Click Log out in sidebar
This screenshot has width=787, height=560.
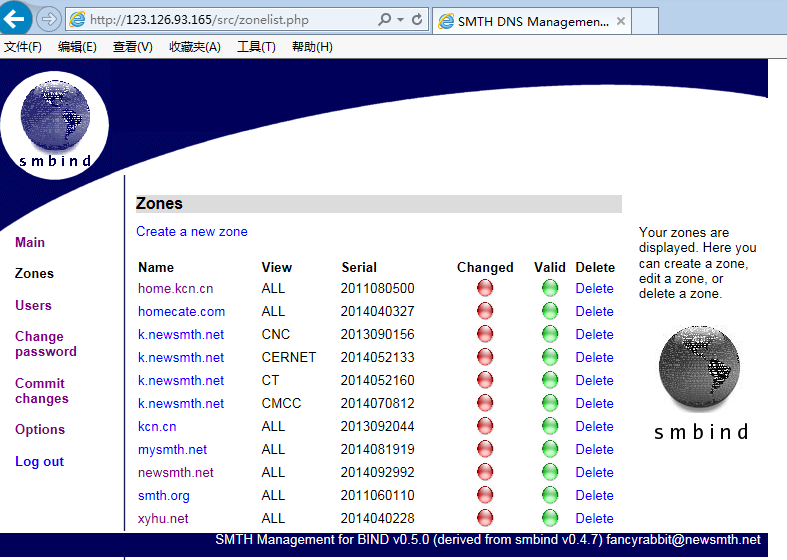[x=39, y=461]
